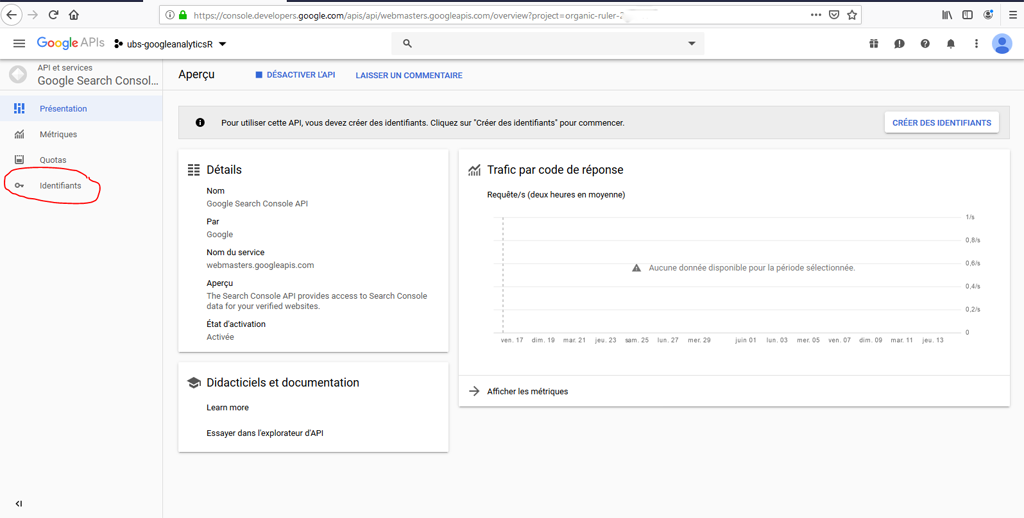1024x518 pixels.
Task: Open the header three-dot settings menu
Action: coord(976,44)
